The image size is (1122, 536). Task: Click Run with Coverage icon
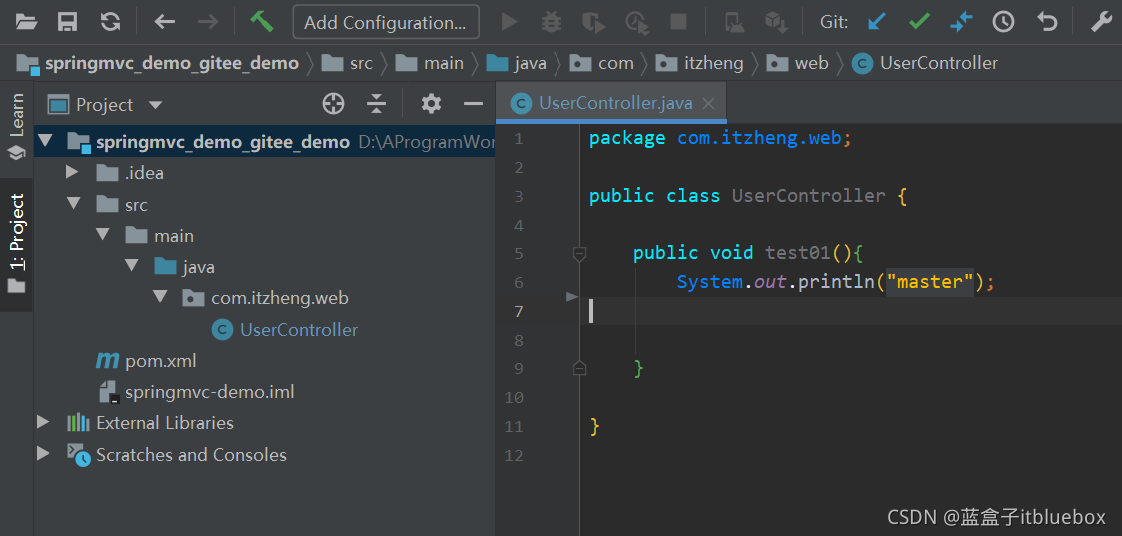click(593, 22)
